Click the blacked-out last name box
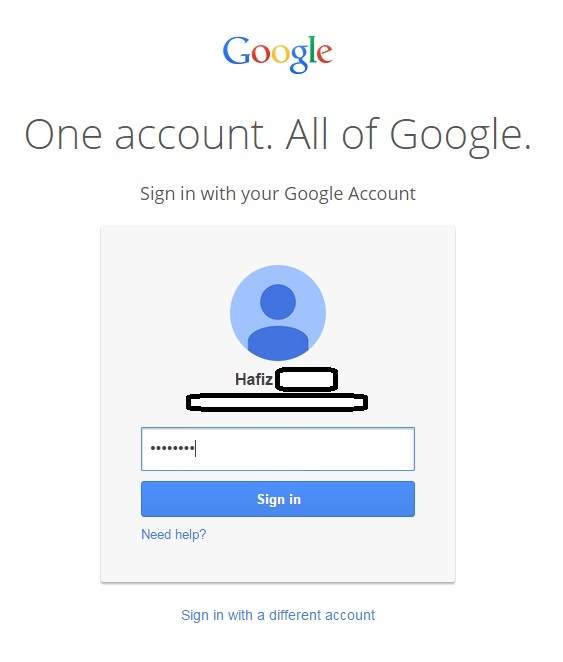 point(306,380)
